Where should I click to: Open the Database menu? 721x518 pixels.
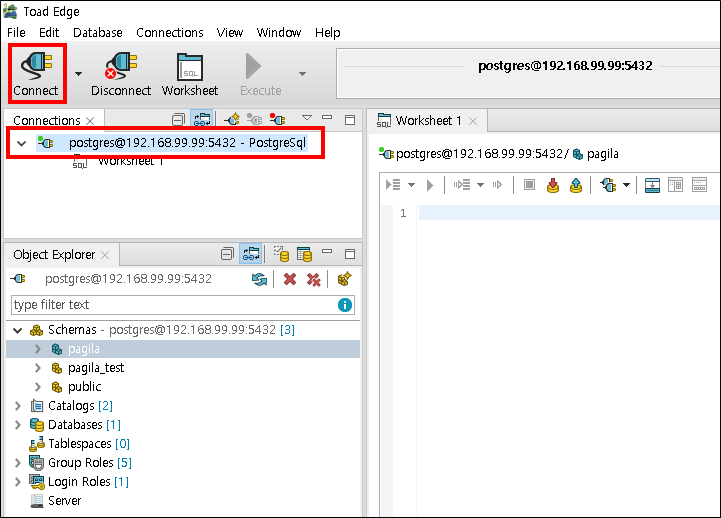[97, 33]
